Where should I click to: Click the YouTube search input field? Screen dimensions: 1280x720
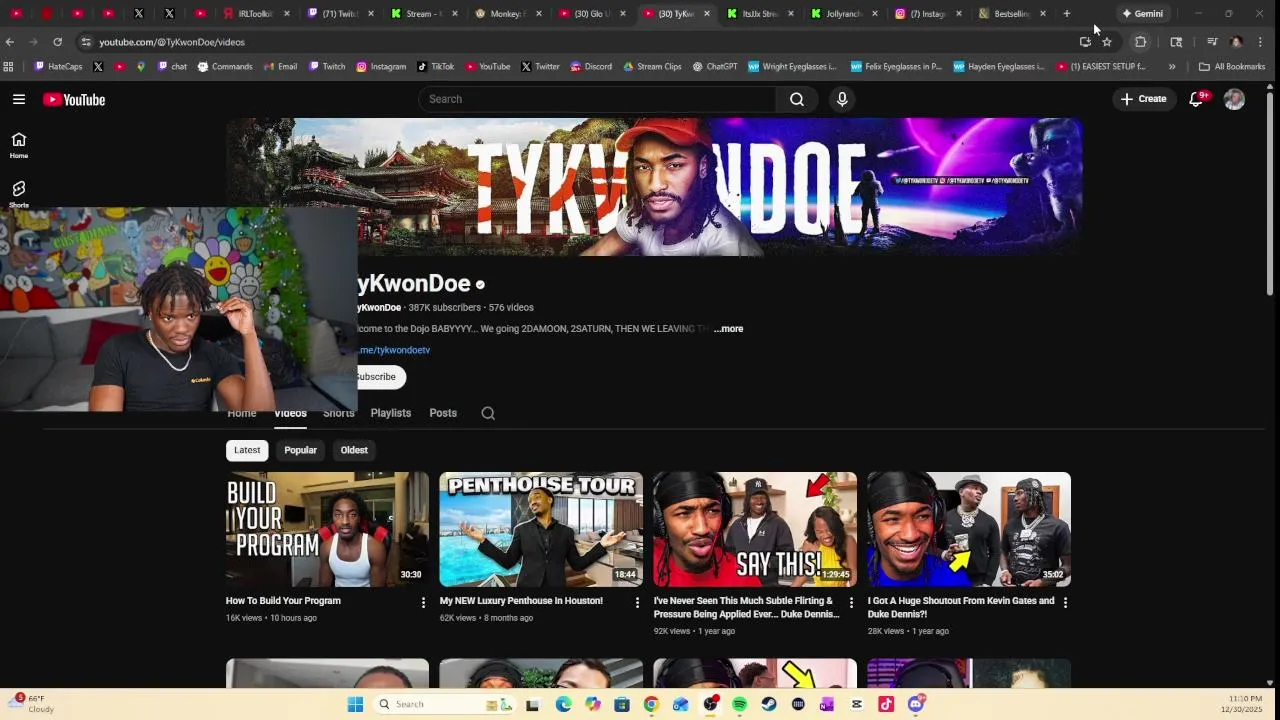[597, 99]
